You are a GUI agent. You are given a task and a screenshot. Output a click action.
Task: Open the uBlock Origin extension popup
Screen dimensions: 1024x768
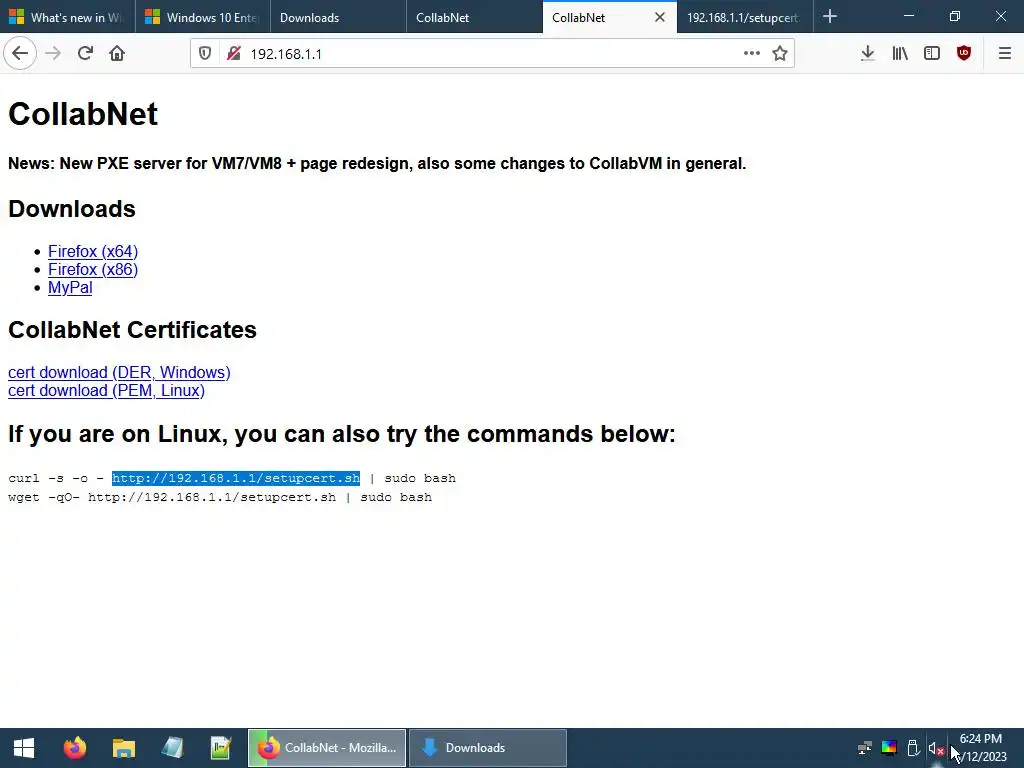(964, 54)
